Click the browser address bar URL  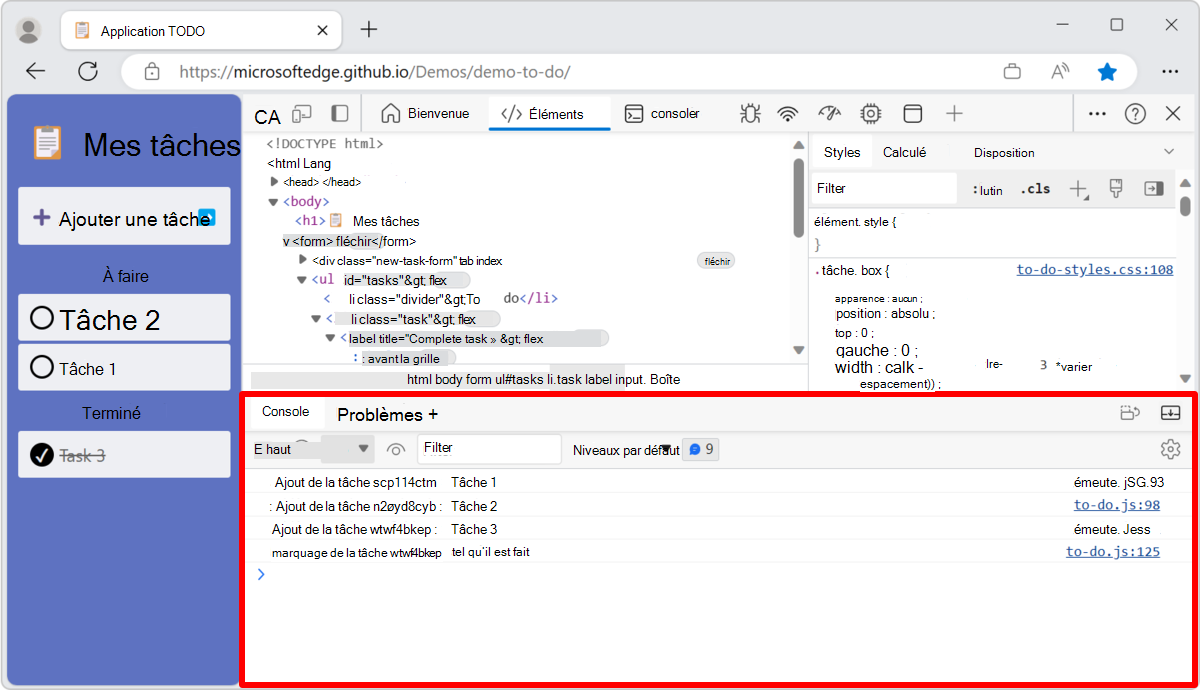click(375, 72)
